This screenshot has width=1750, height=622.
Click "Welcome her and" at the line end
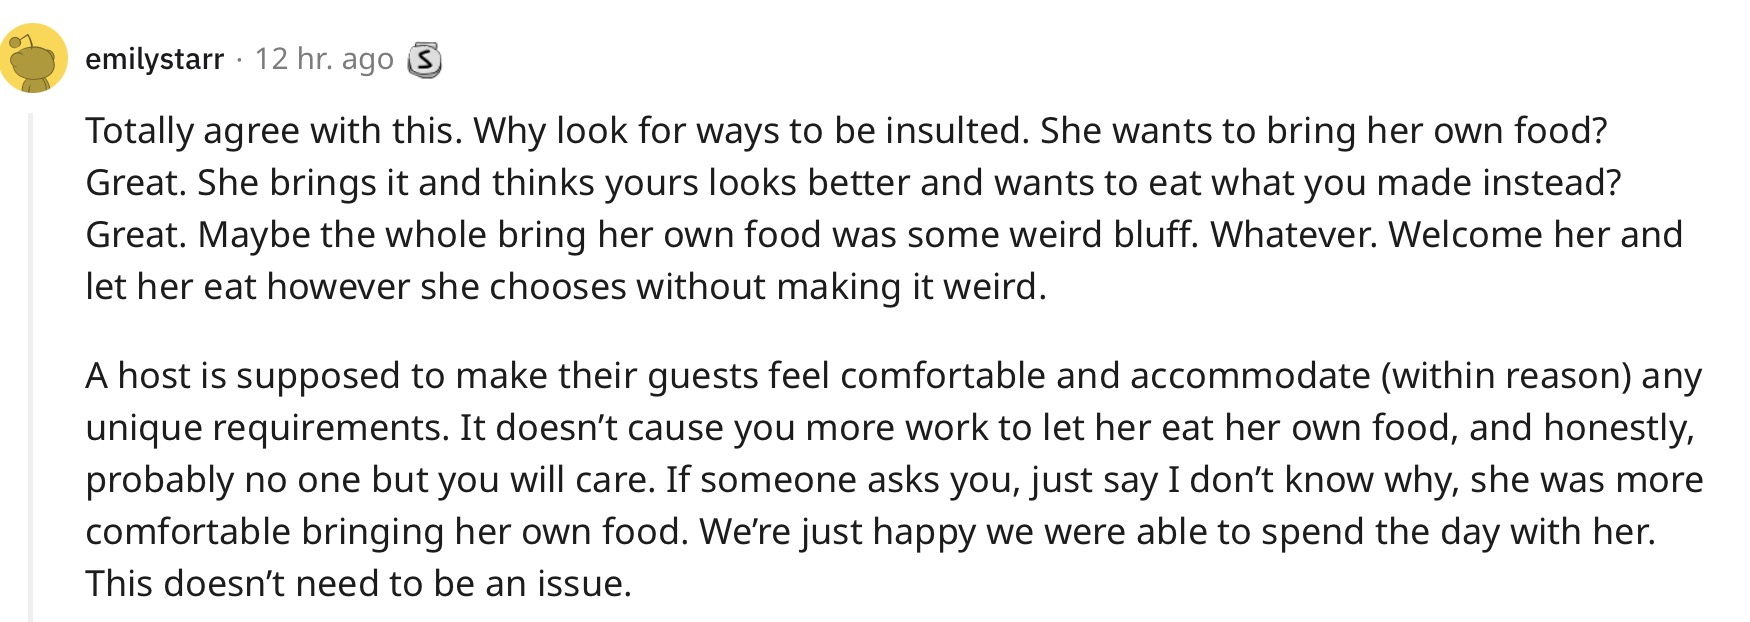pyautogui.click(x=1535, y=235)
